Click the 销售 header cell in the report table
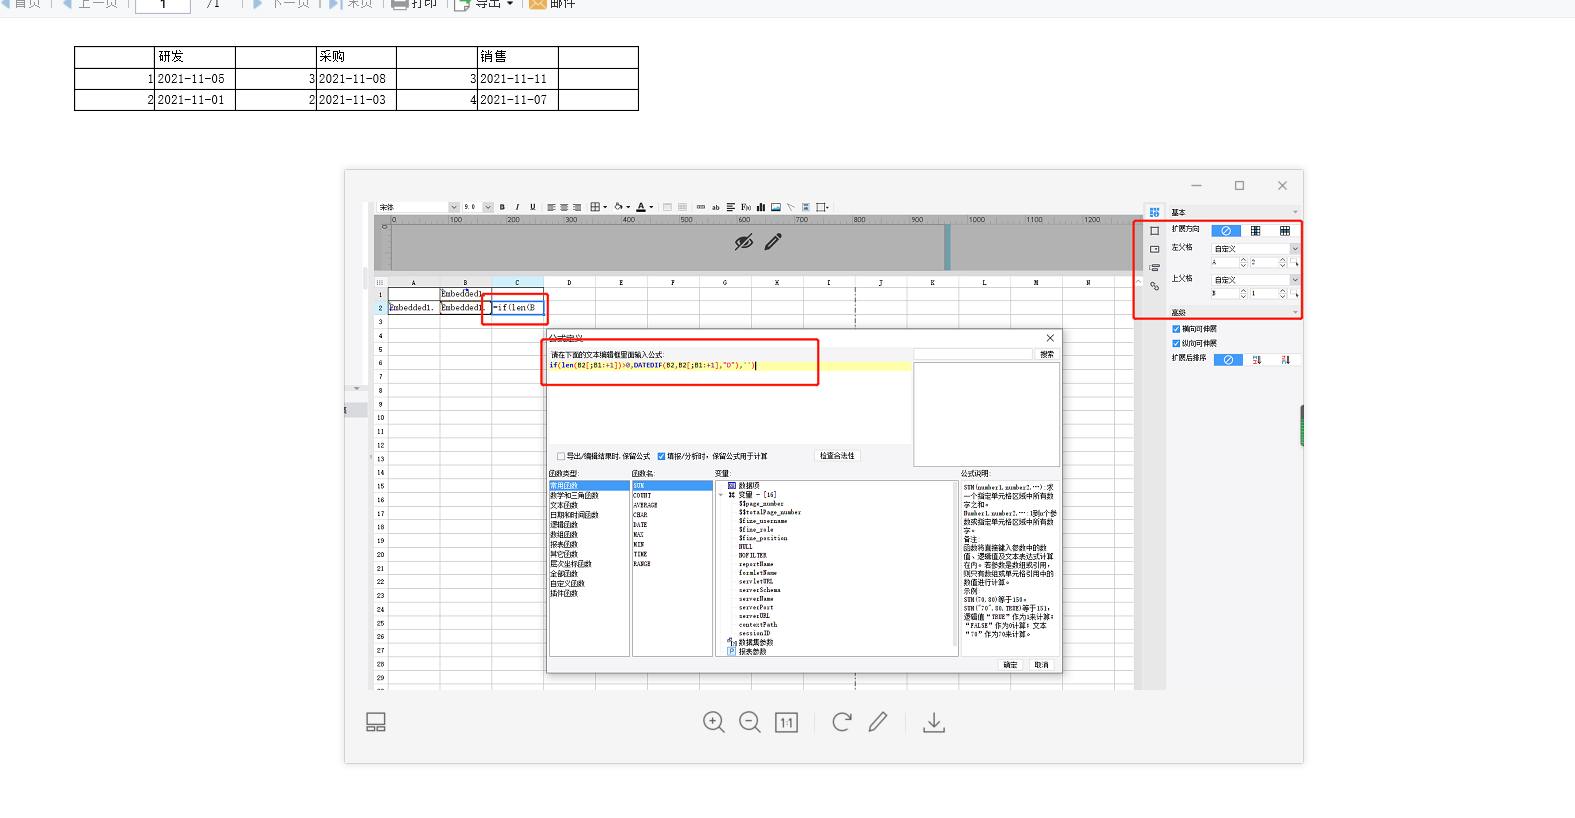The width and height of the screenshot is (1575, 818). pyautogui.click(x=518, y=57)
